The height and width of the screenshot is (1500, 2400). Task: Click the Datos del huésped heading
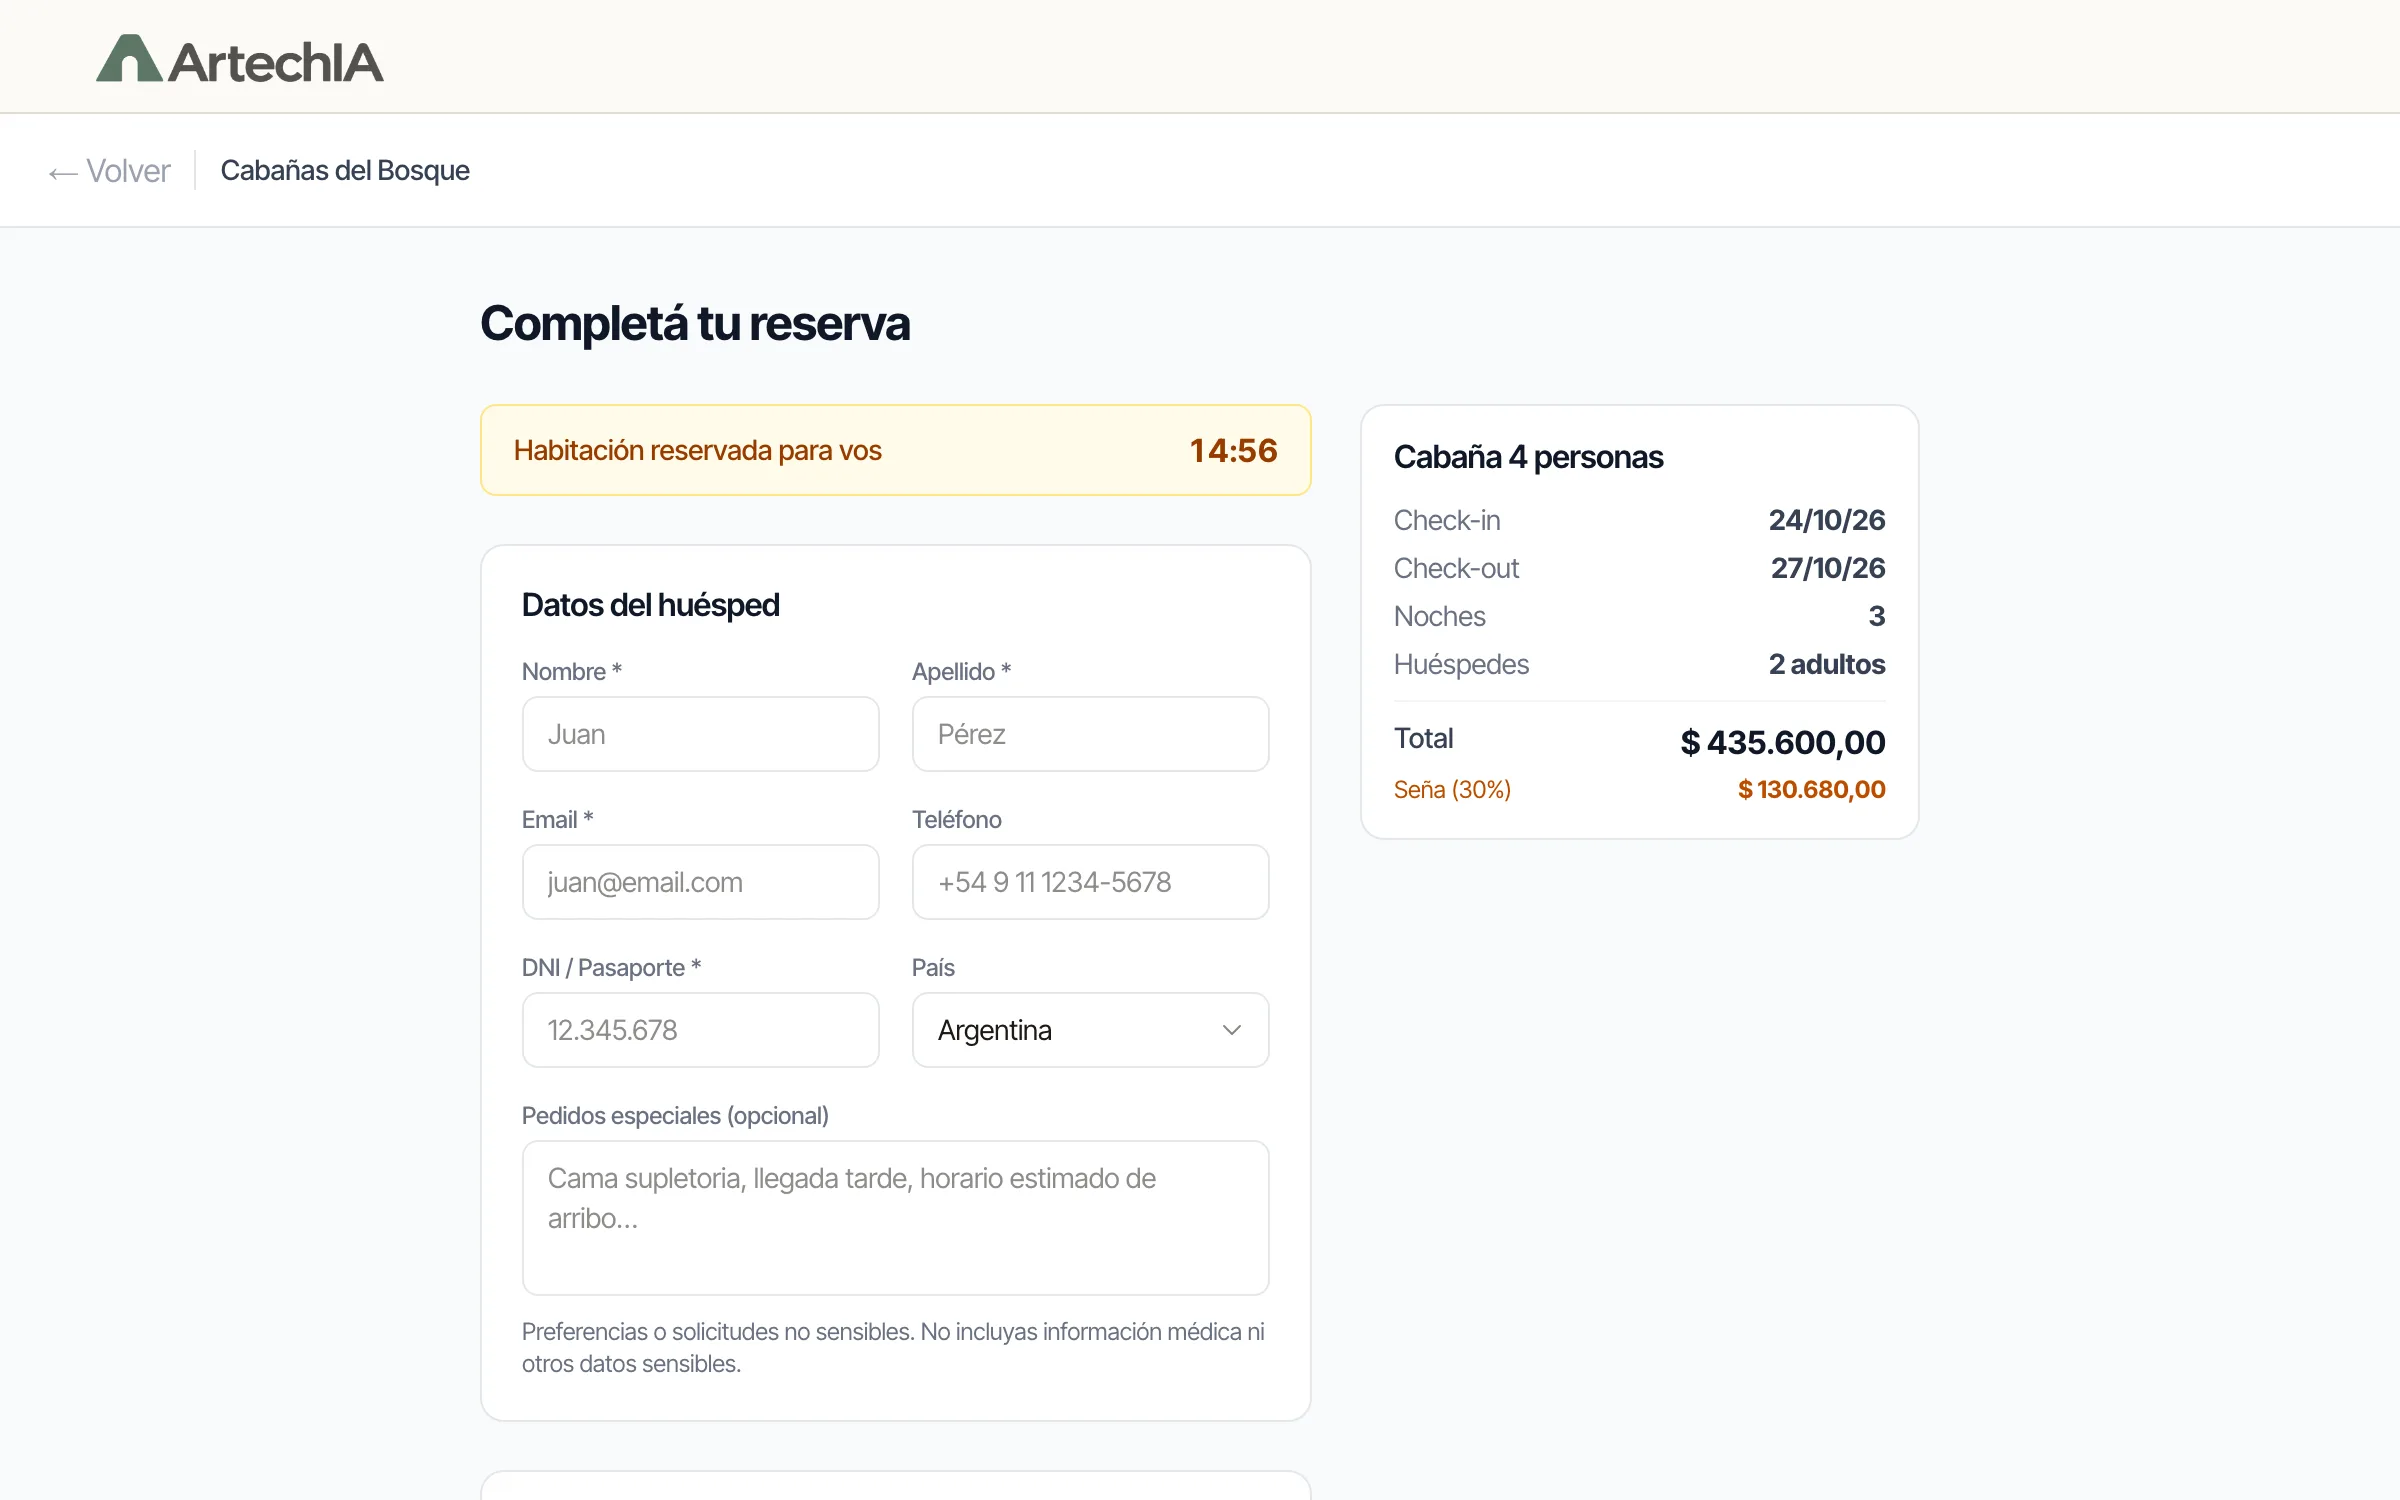click(650, 605)
